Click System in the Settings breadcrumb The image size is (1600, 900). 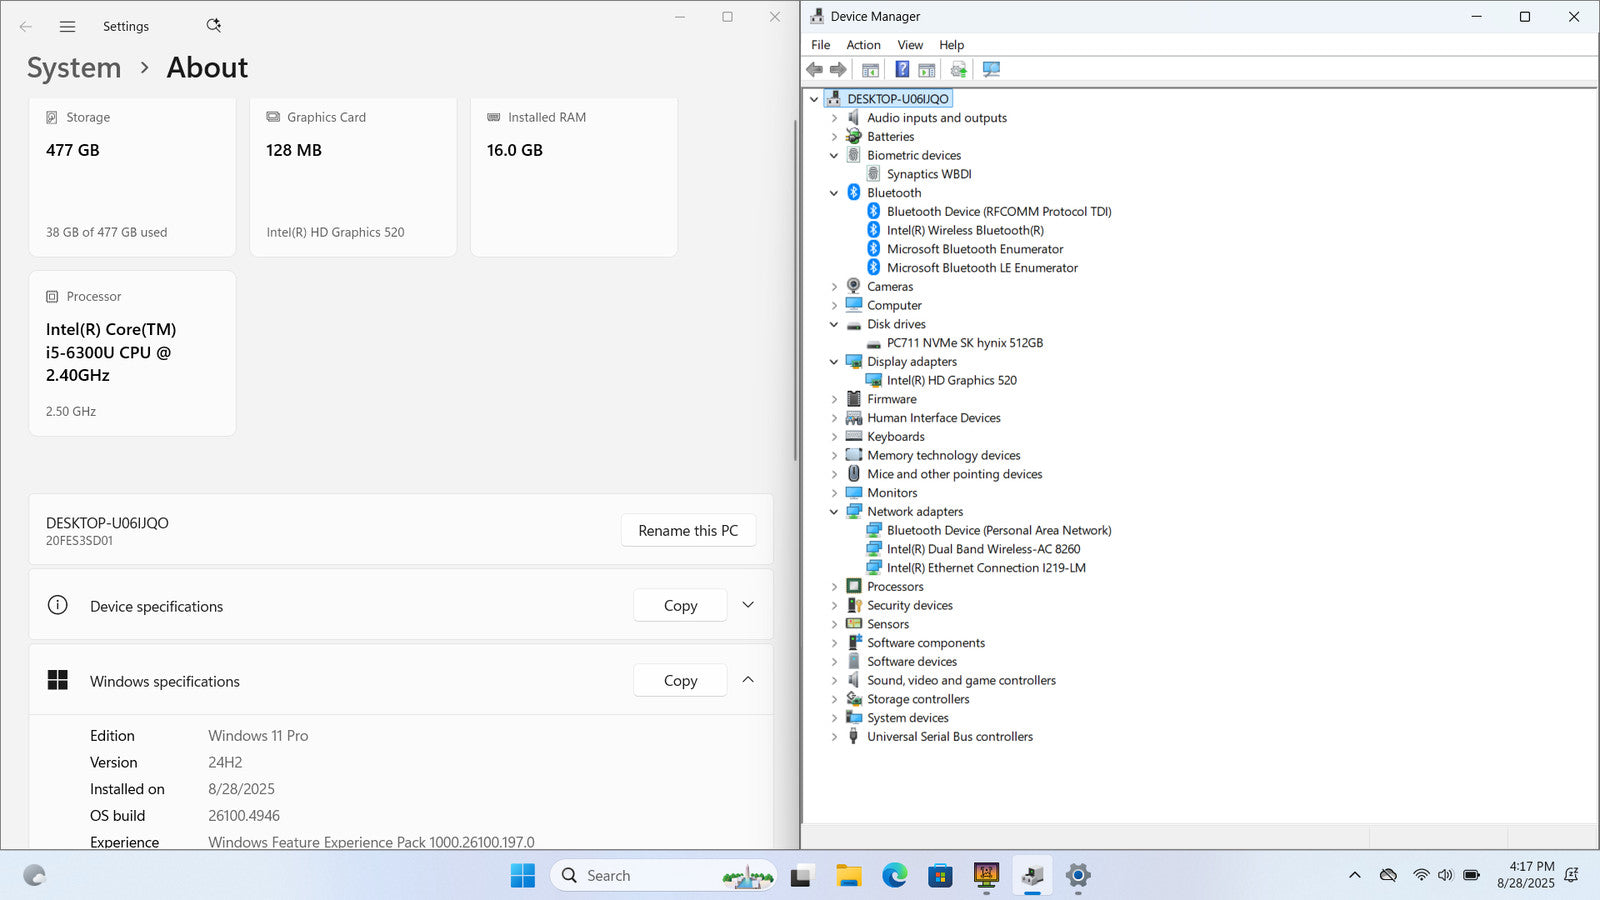[74, 68]
